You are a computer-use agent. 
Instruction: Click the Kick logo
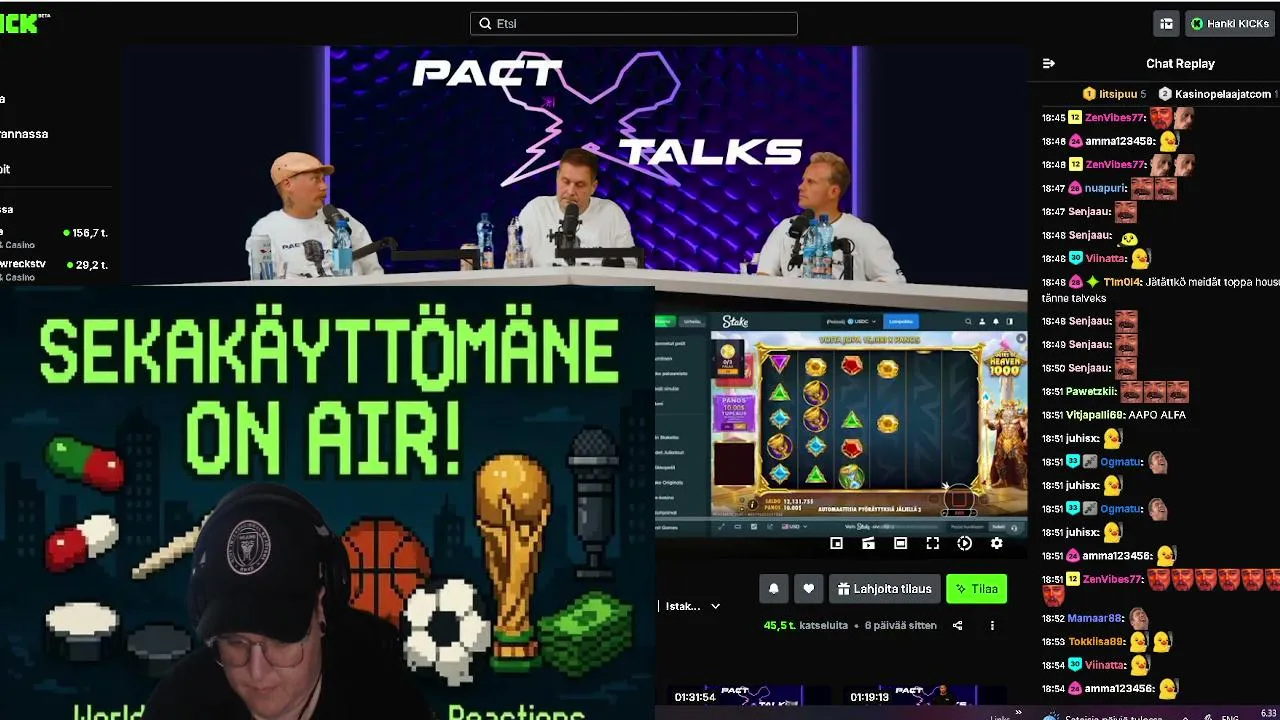point(24,22)
